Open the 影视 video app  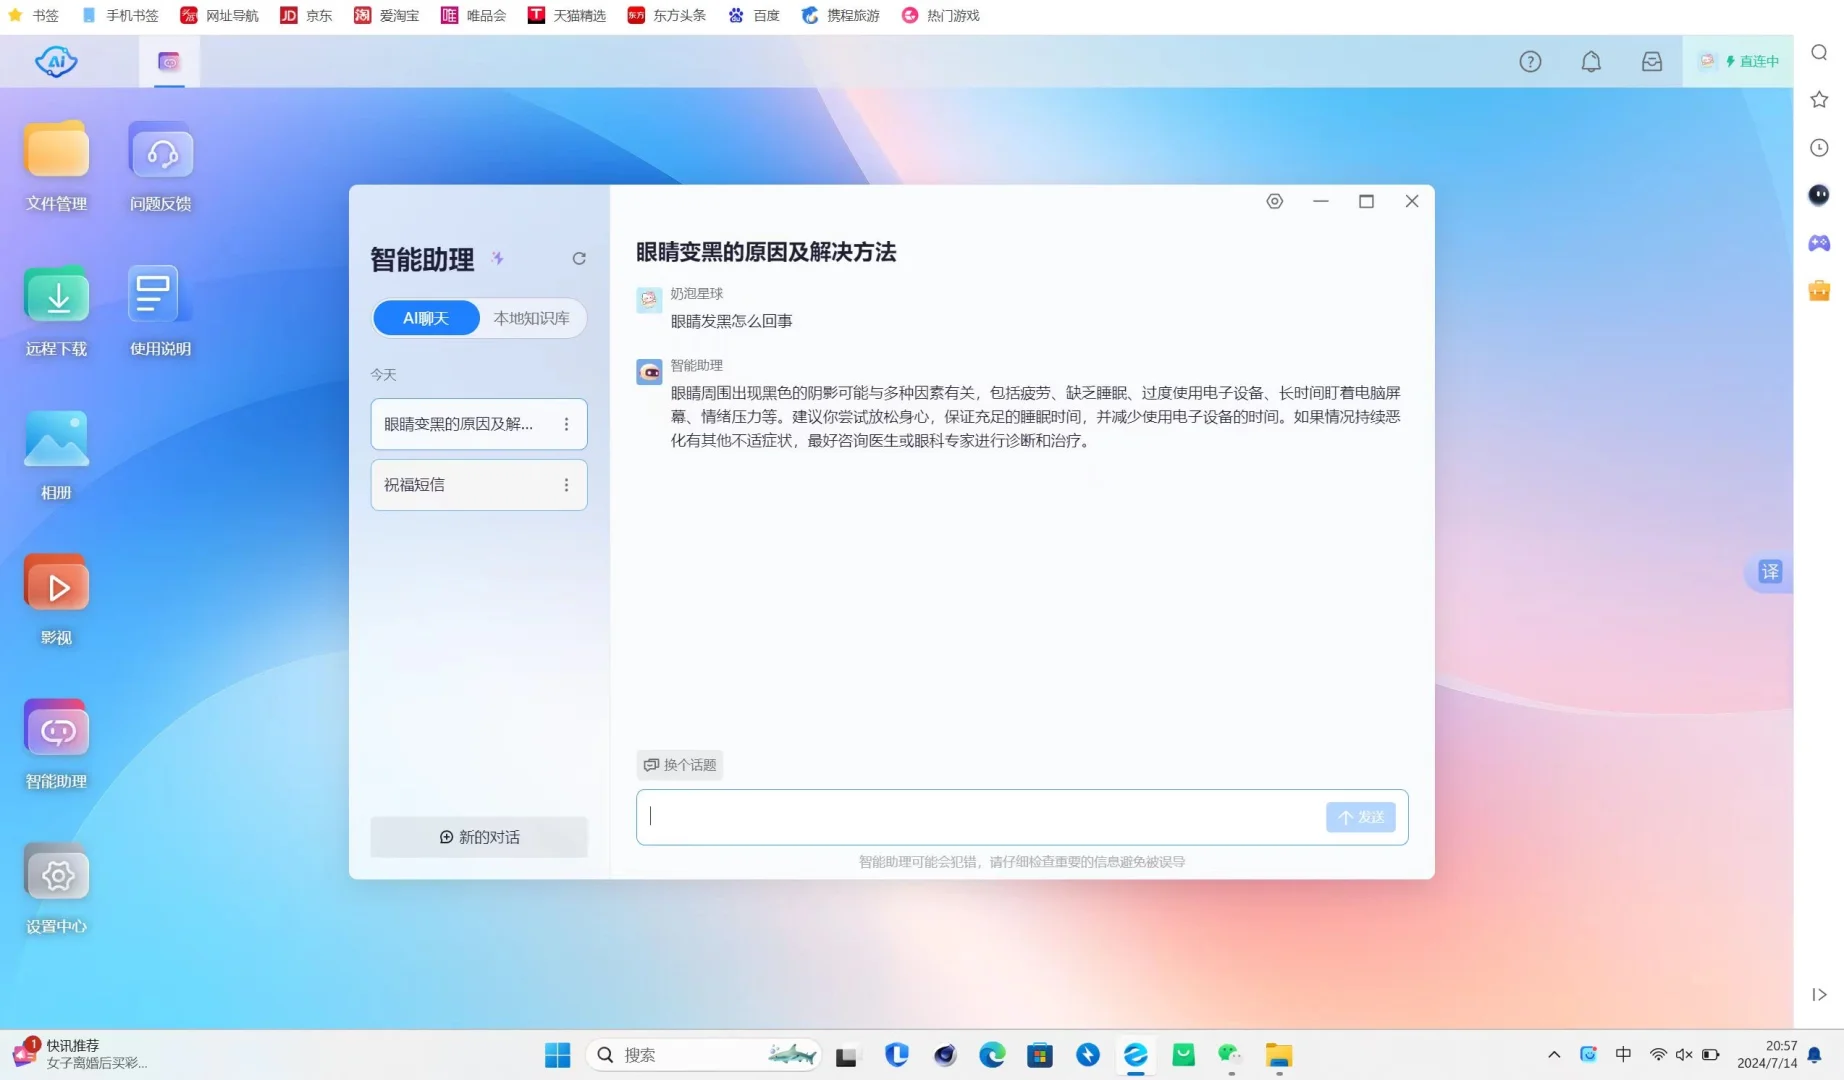56,597
